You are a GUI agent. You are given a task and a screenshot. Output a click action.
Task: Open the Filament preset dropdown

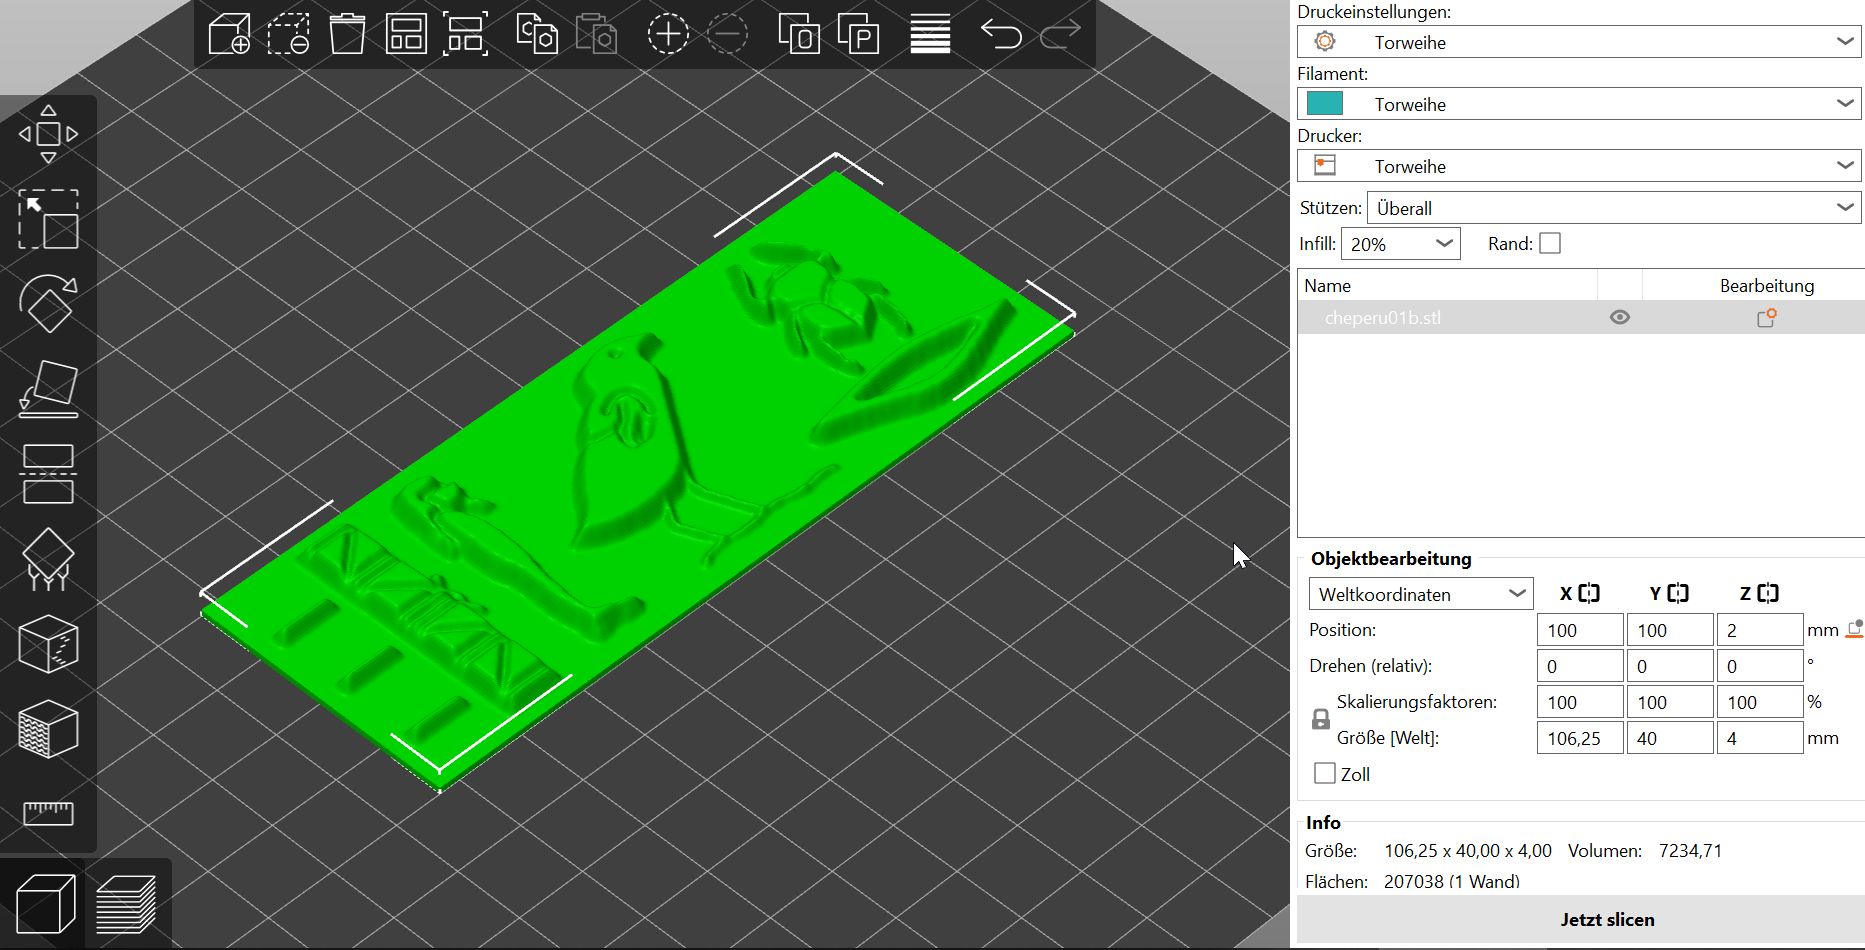pyautogui.click(x=1579, y=104)
